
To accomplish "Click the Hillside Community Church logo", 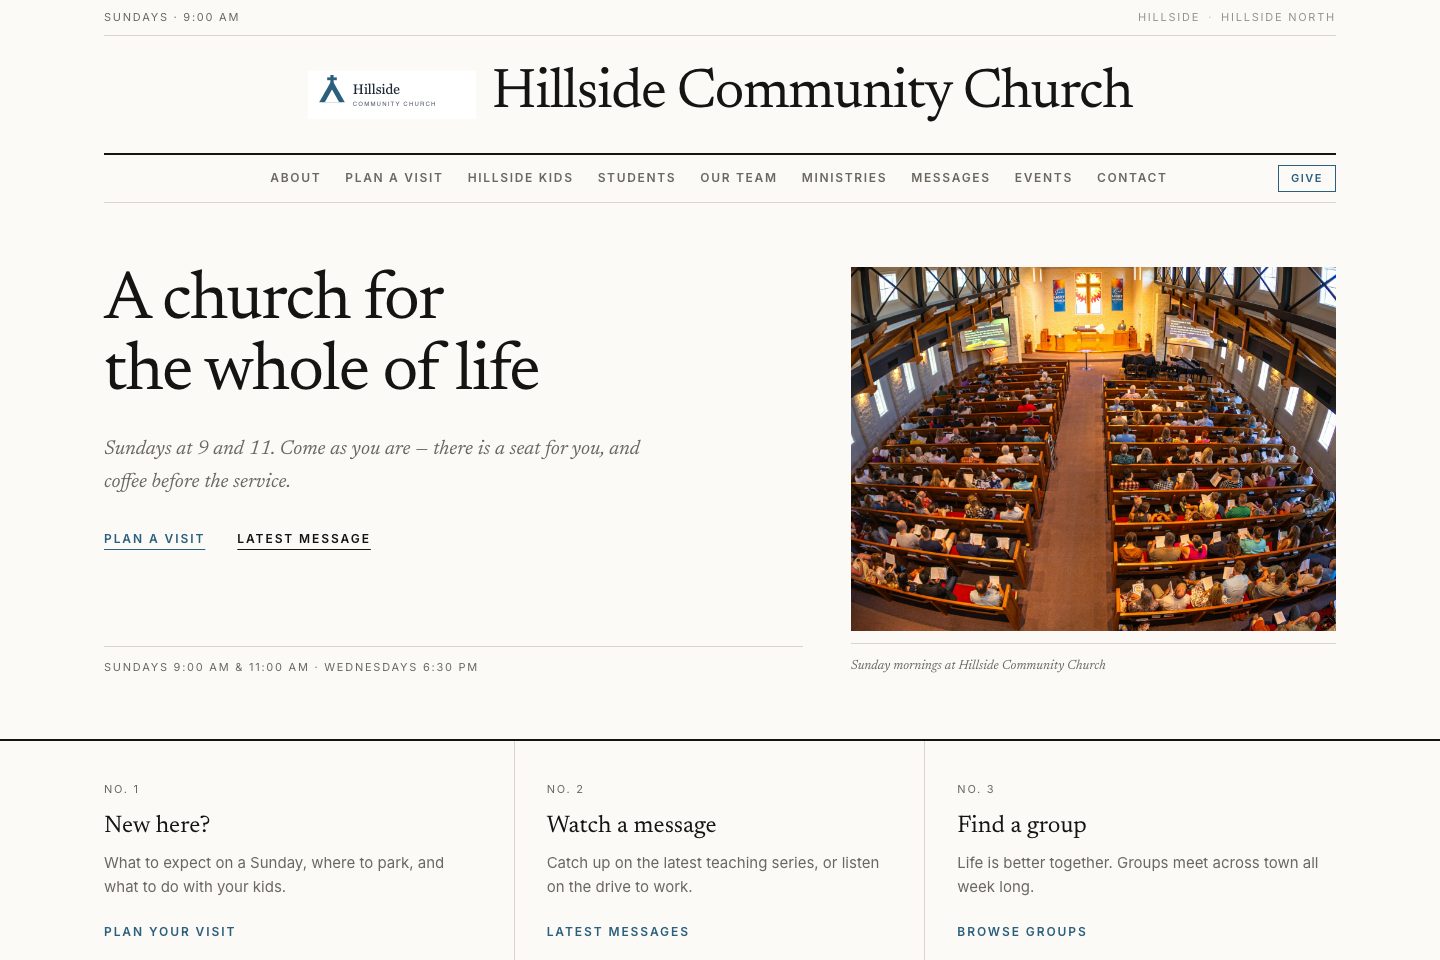I will click(x=392, y=94).
